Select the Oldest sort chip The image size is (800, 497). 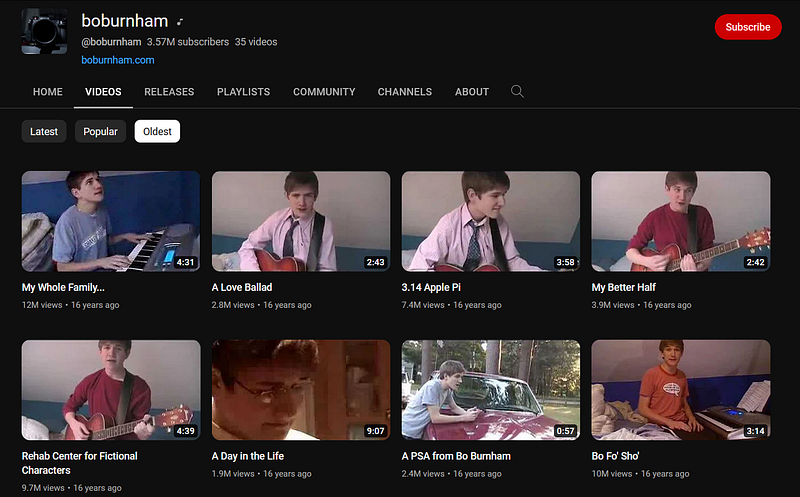pyautogui.click(x=157, y=131)
